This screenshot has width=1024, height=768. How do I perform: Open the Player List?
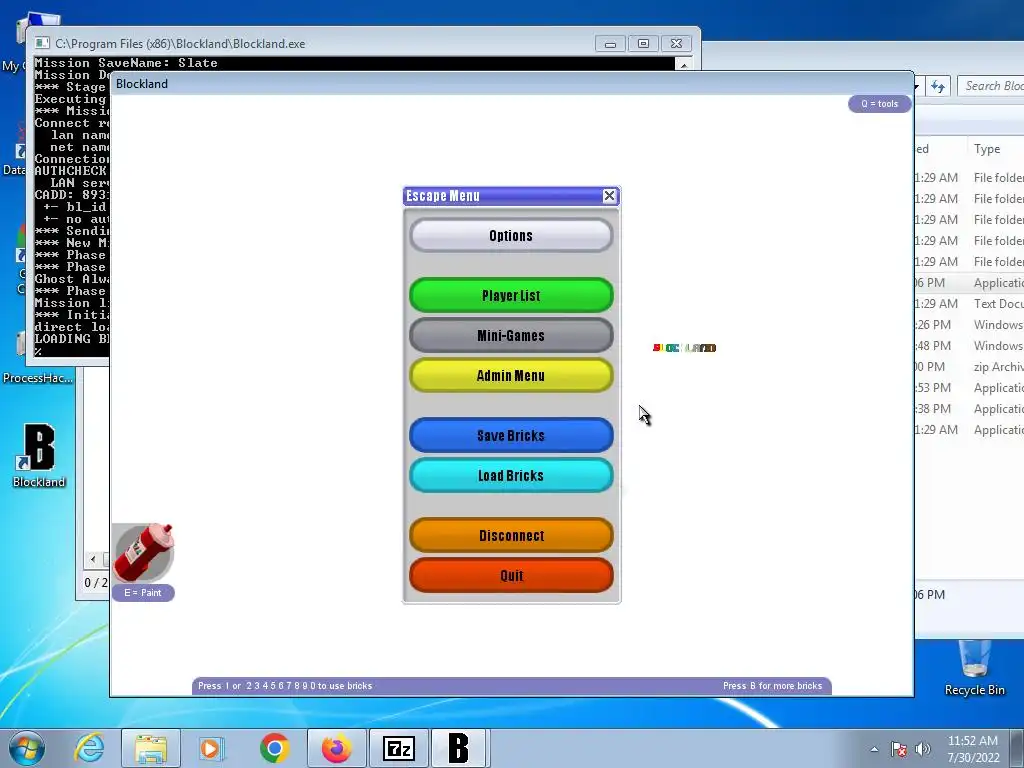point(511,295)
